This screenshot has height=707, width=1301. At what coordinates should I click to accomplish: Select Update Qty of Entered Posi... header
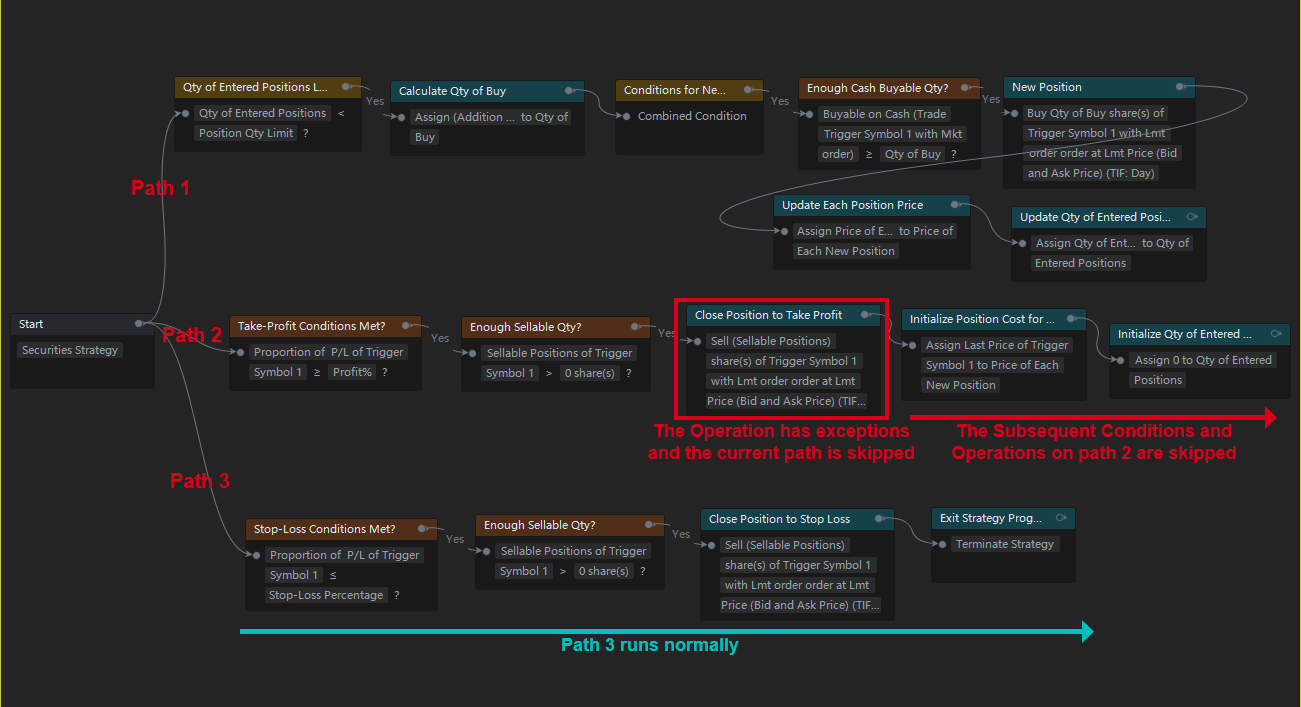1109,217
